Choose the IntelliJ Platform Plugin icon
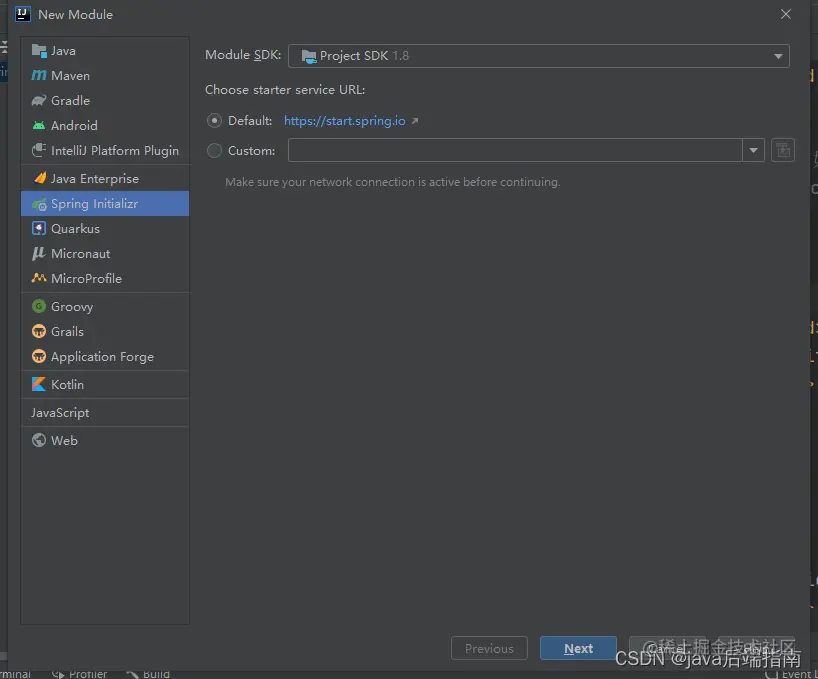The height and width of the screenshot is (679, 818). point(39,150)
